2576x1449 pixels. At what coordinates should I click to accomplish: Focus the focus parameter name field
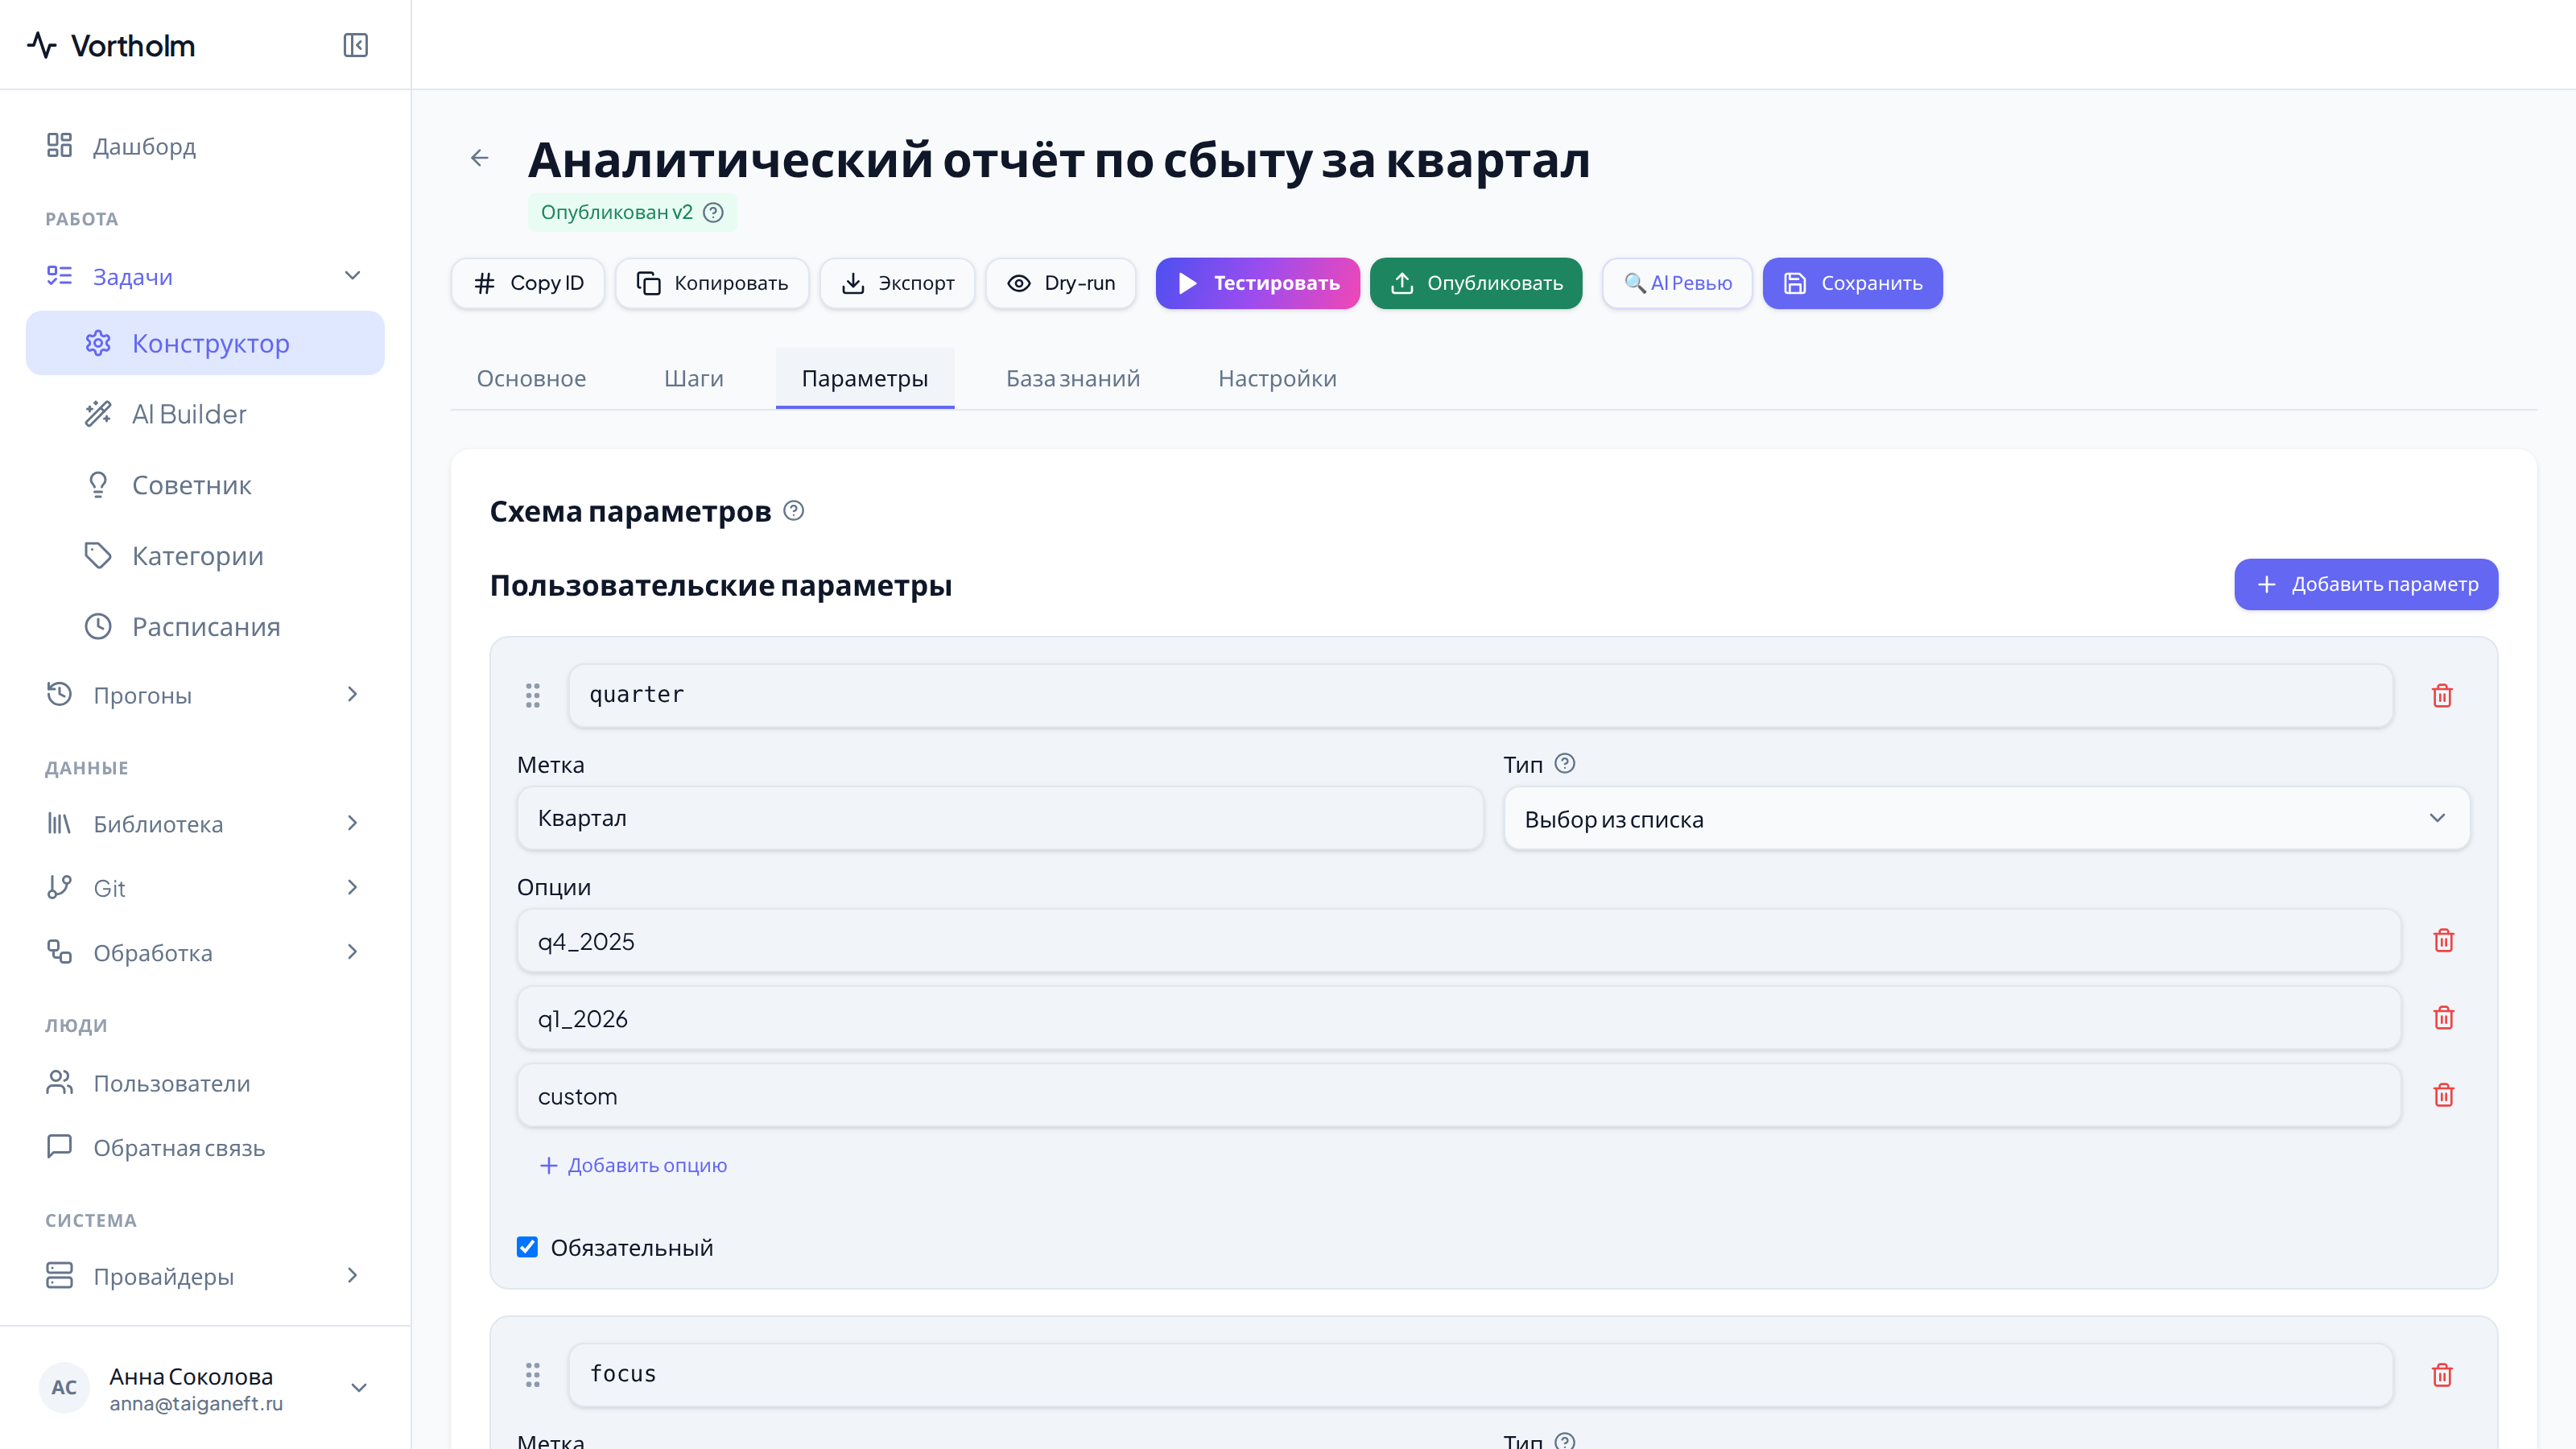coord(1481,1375)
